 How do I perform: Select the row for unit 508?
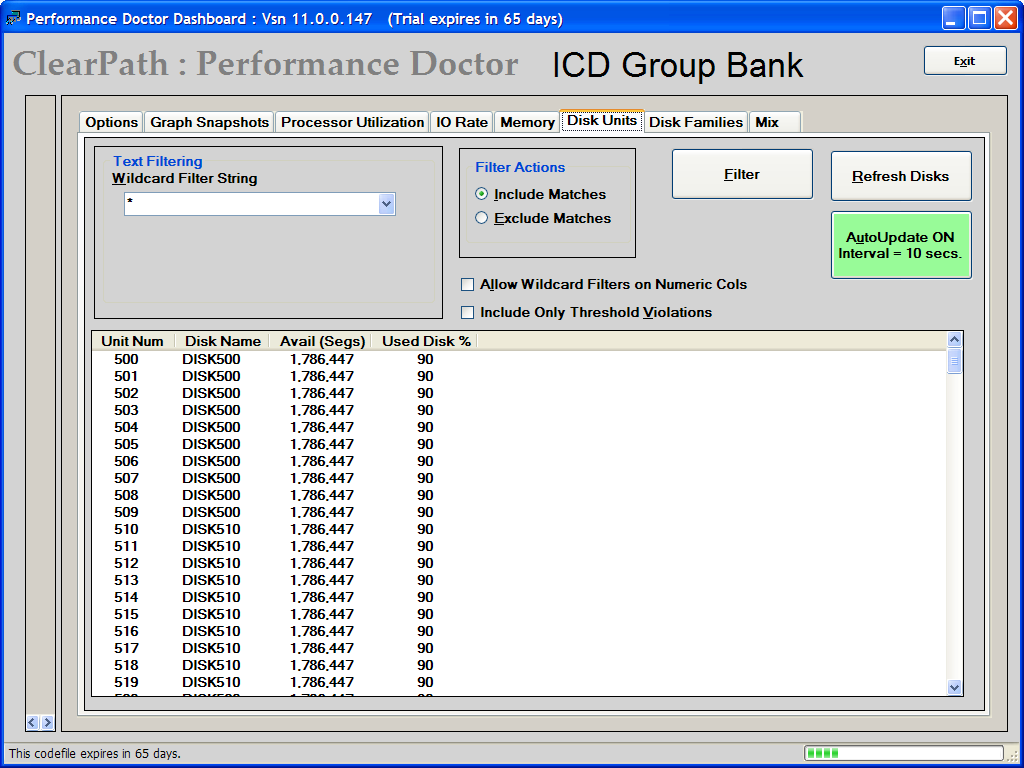pos(519,495)
